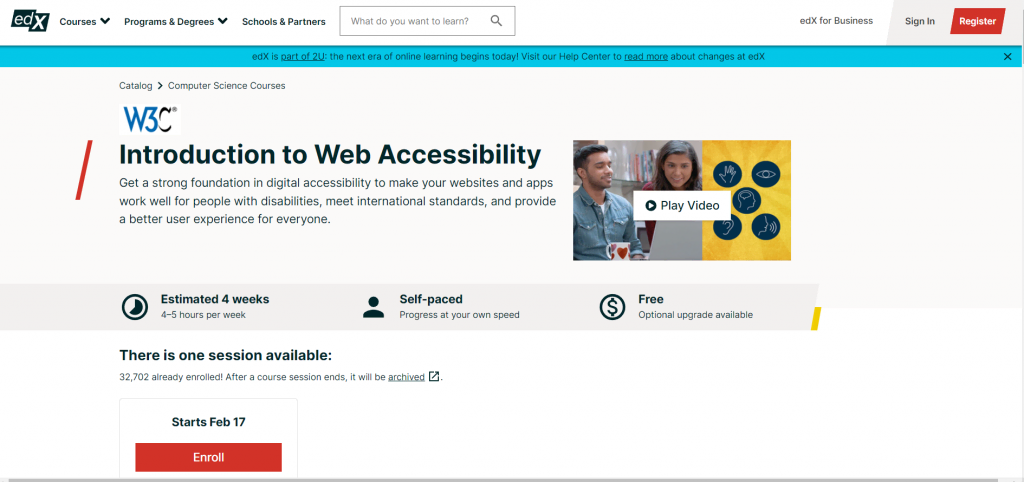Image resolution: width=1024 pixels, height=482 pixels.
Task: Click the red Register button
Action: (x=978, y=21)
